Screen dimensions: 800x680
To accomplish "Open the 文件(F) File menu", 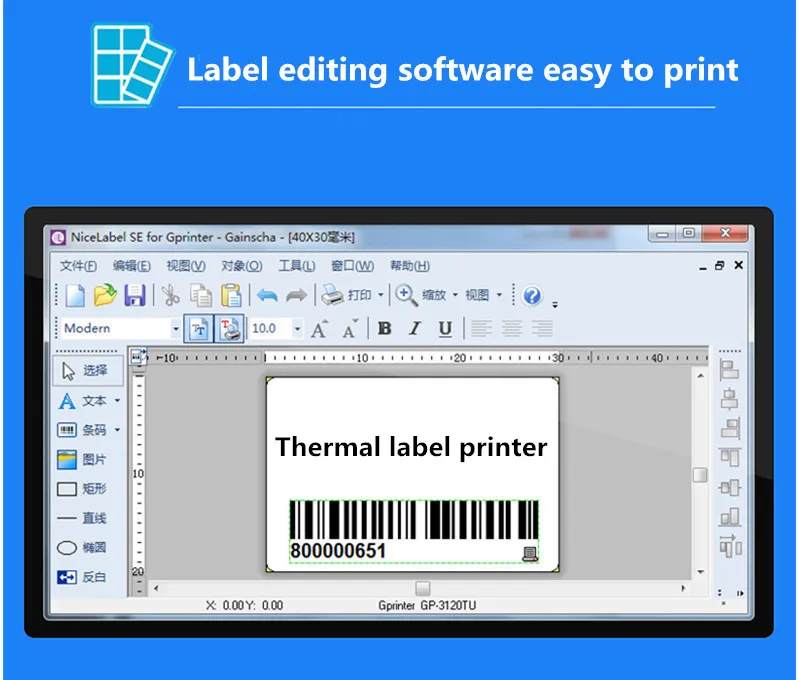I will (x=78, y=266).
